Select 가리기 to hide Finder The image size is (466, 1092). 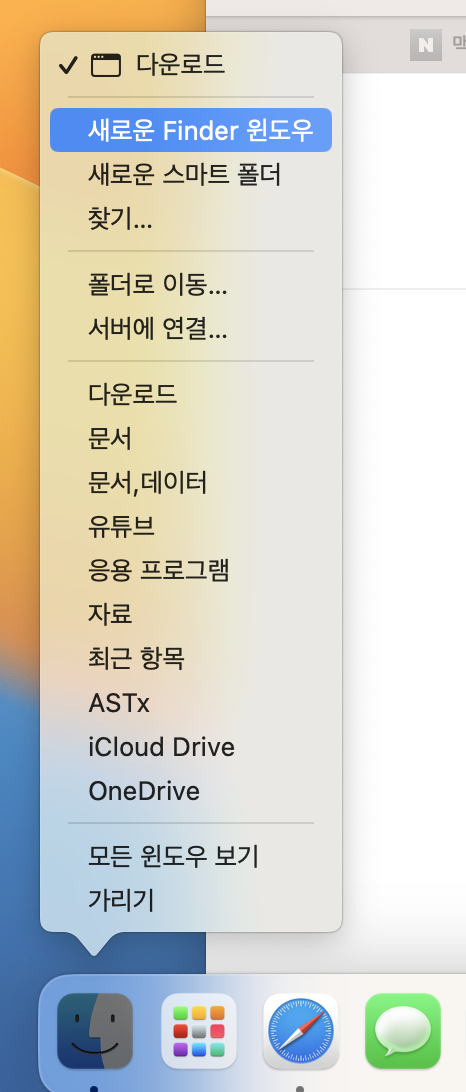[191, 900]
